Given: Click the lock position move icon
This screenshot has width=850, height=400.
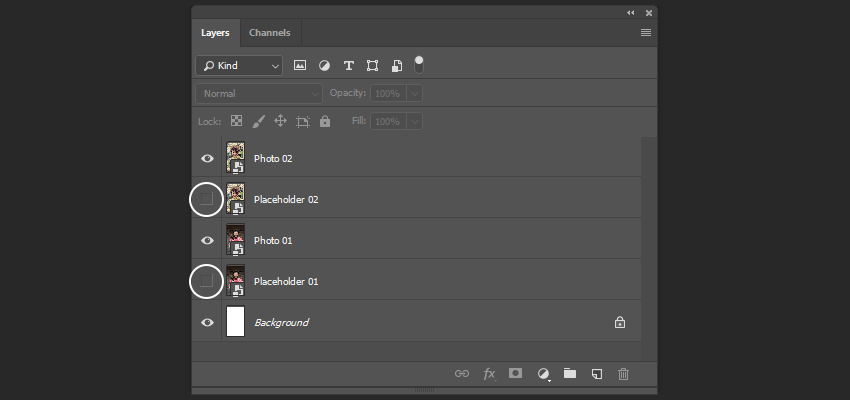Looking at the screenshot, I should point(280,120).
